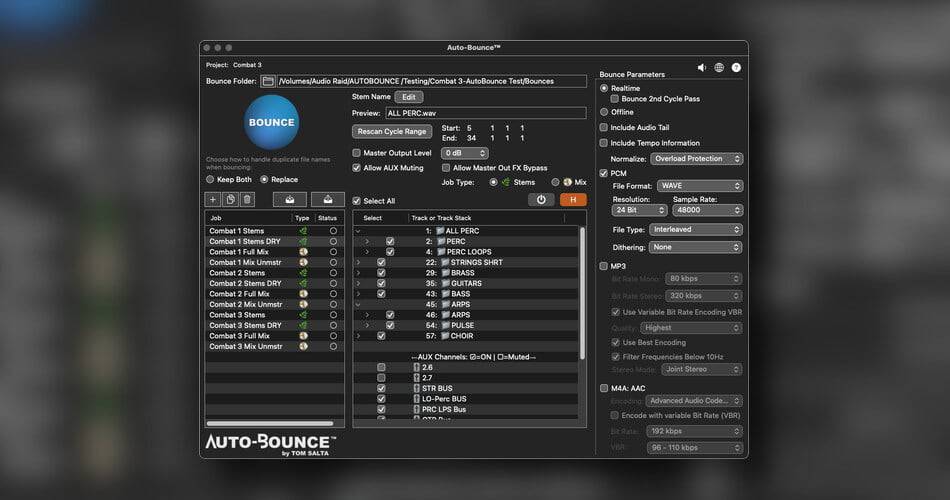Click the mix type icon for Combat 3 Mix Unmstr

(x=303, y=346)
